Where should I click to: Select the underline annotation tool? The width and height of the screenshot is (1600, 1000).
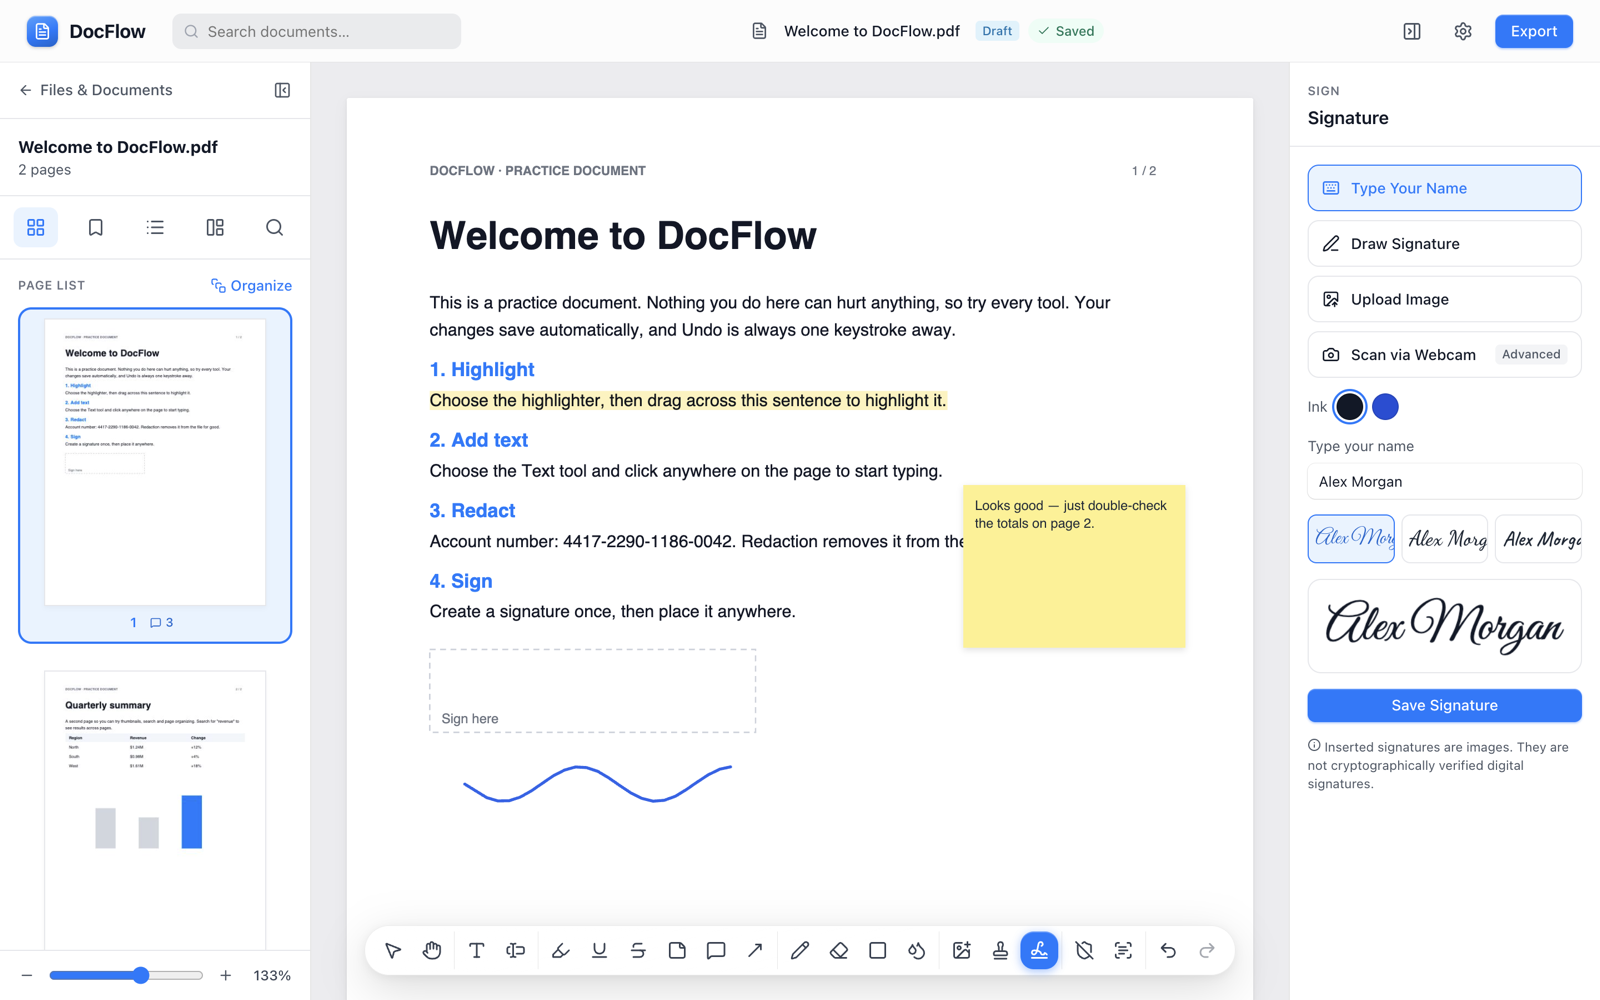599,950
